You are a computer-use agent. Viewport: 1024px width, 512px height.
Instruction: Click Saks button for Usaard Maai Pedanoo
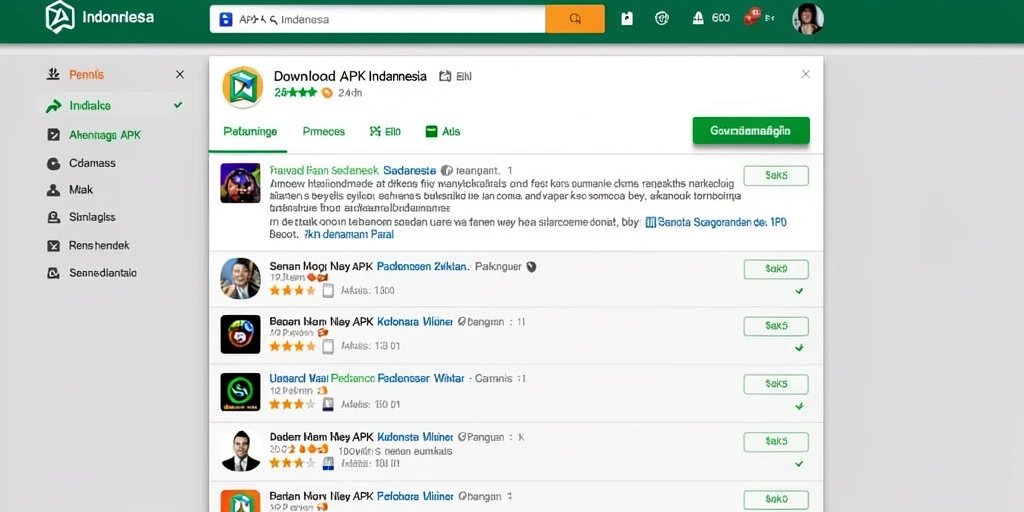pyautogui.click(x=776, y=384)
